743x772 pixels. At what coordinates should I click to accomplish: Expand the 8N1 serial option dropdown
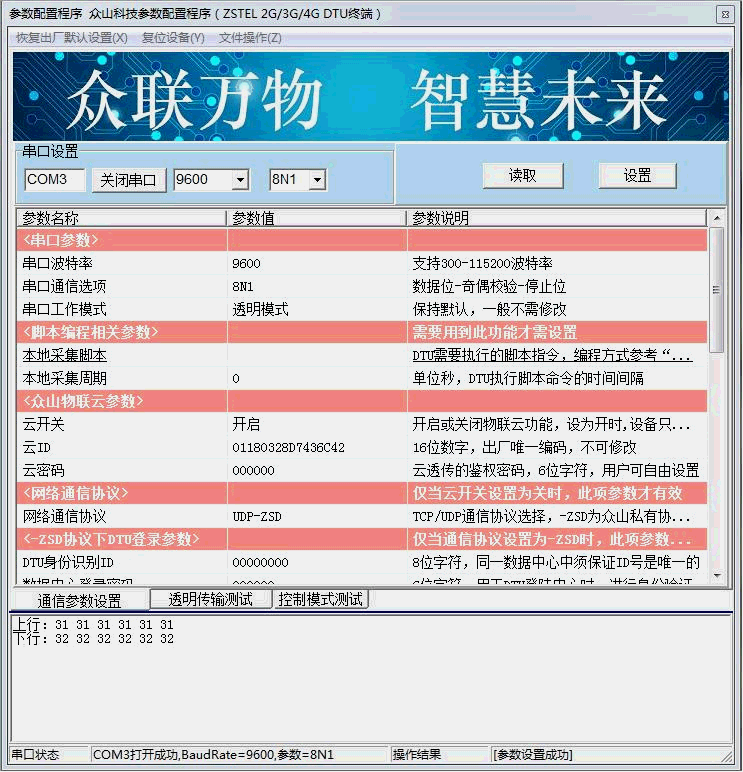click(318, 180)
